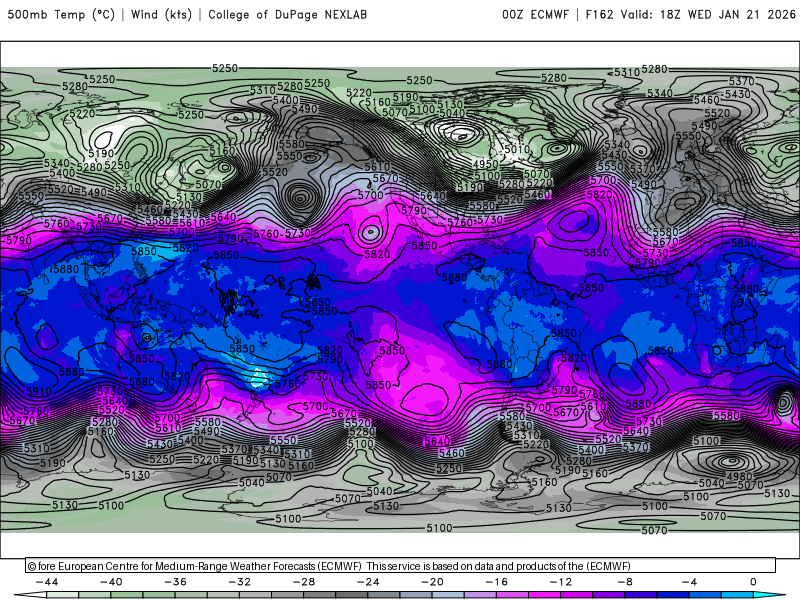Viewport: 800px width, 600px height.
Task: Click the '-24' colorbar scale label
Action: (368, 582)
